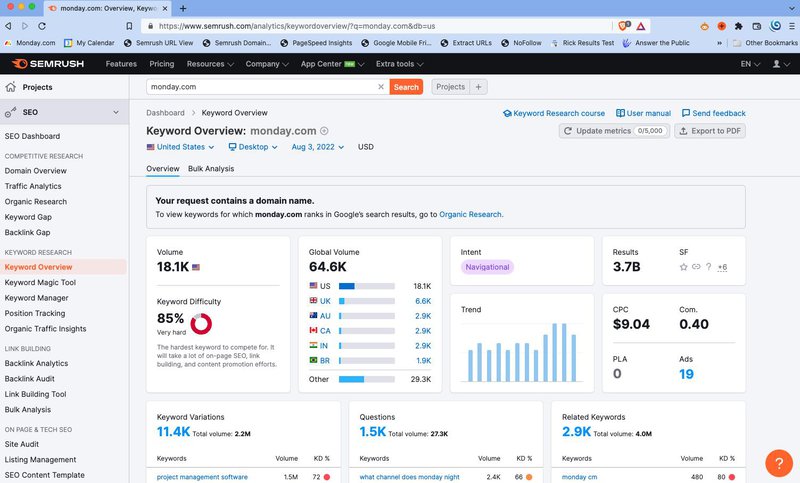This screenshot has height=483, width=800.
Task: Click the star SERP feature icon
Action: coord(684,267)
